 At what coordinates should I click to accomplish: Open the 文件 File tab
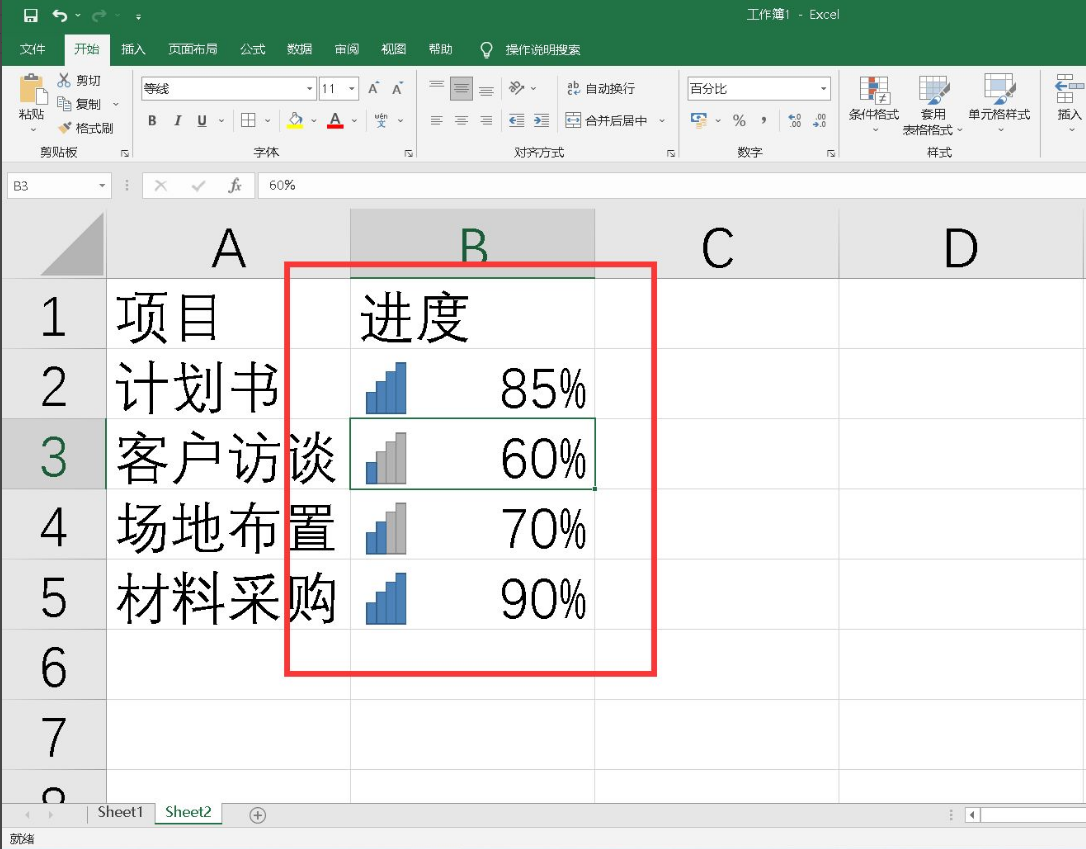pos(33,49)
